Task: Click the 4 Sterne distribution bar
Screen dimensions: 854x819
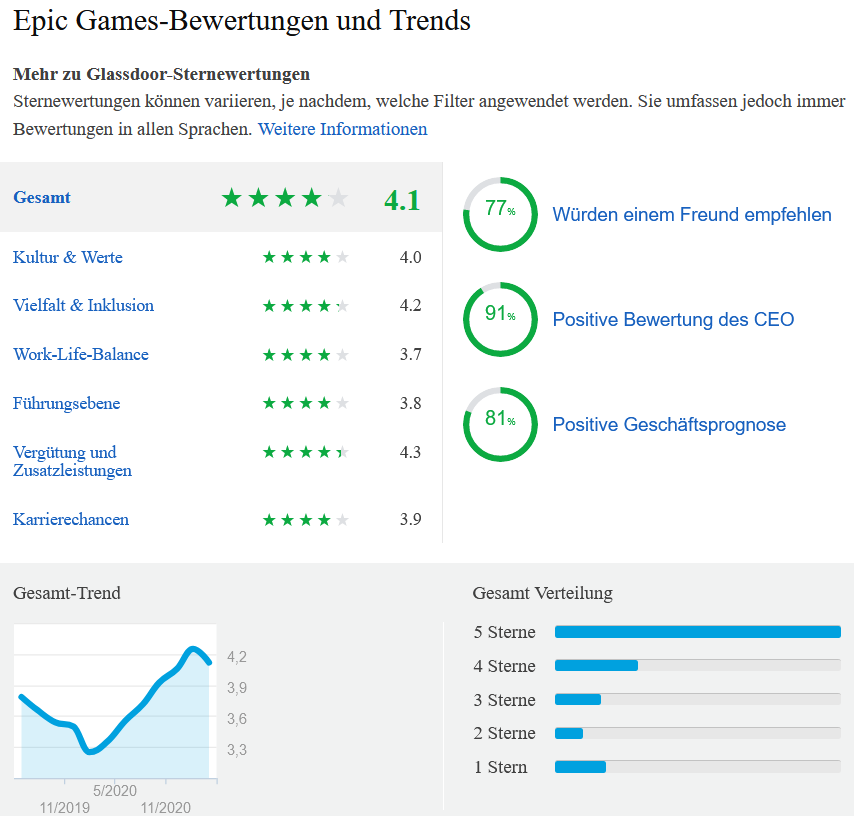Action: [698, 665]
